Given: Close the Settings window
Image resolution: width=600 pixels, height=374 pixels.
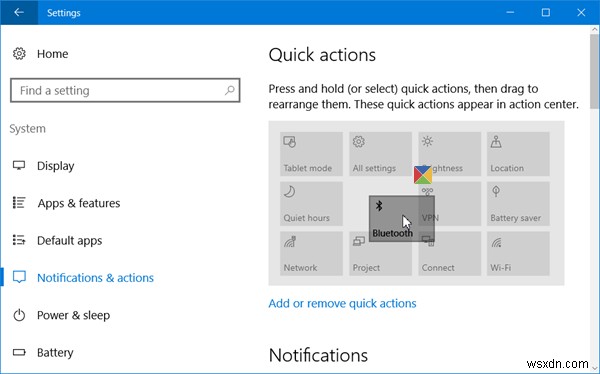Looking at the screenshot, I should [581, 12].
